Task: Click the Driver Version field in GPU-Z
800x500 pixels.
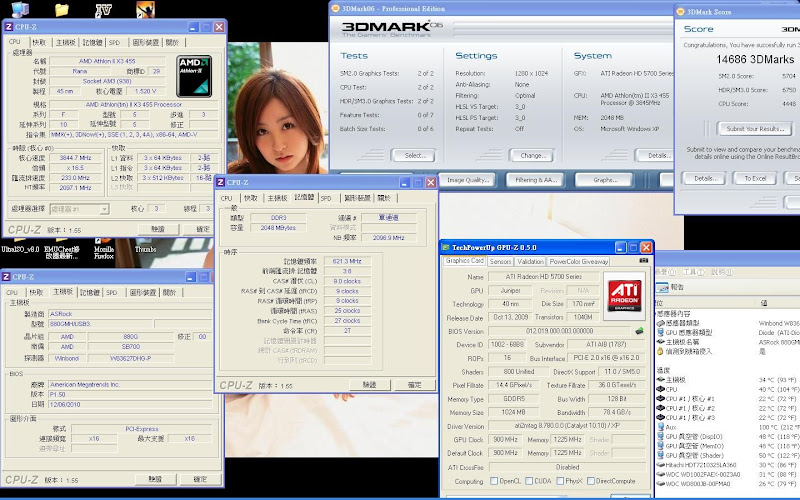Action: [567, 426]
